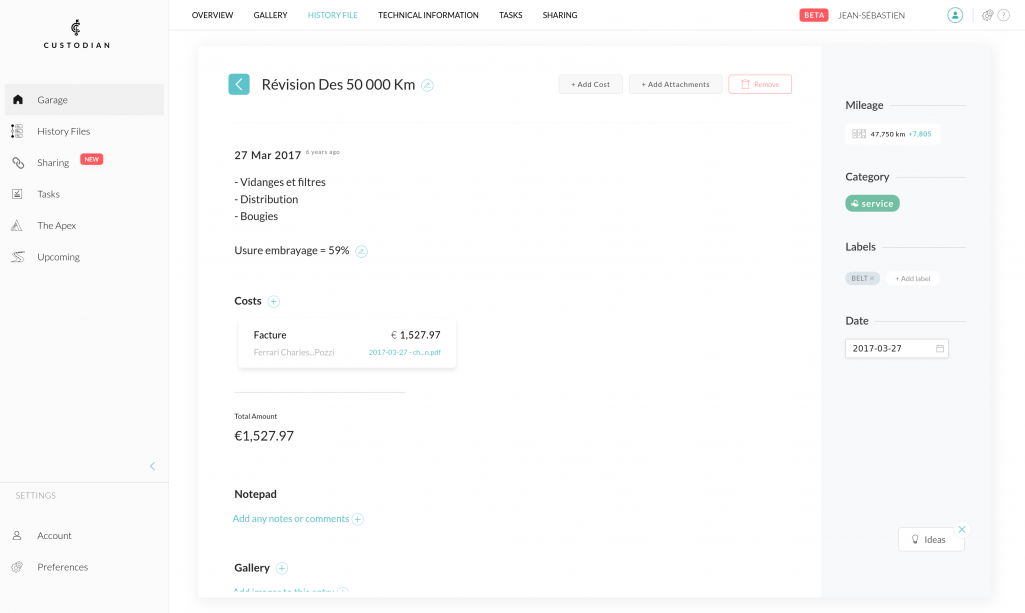1025x613 pixels.
Task: Dismiss the Ideas widget
Action: [x=962, y=529]
